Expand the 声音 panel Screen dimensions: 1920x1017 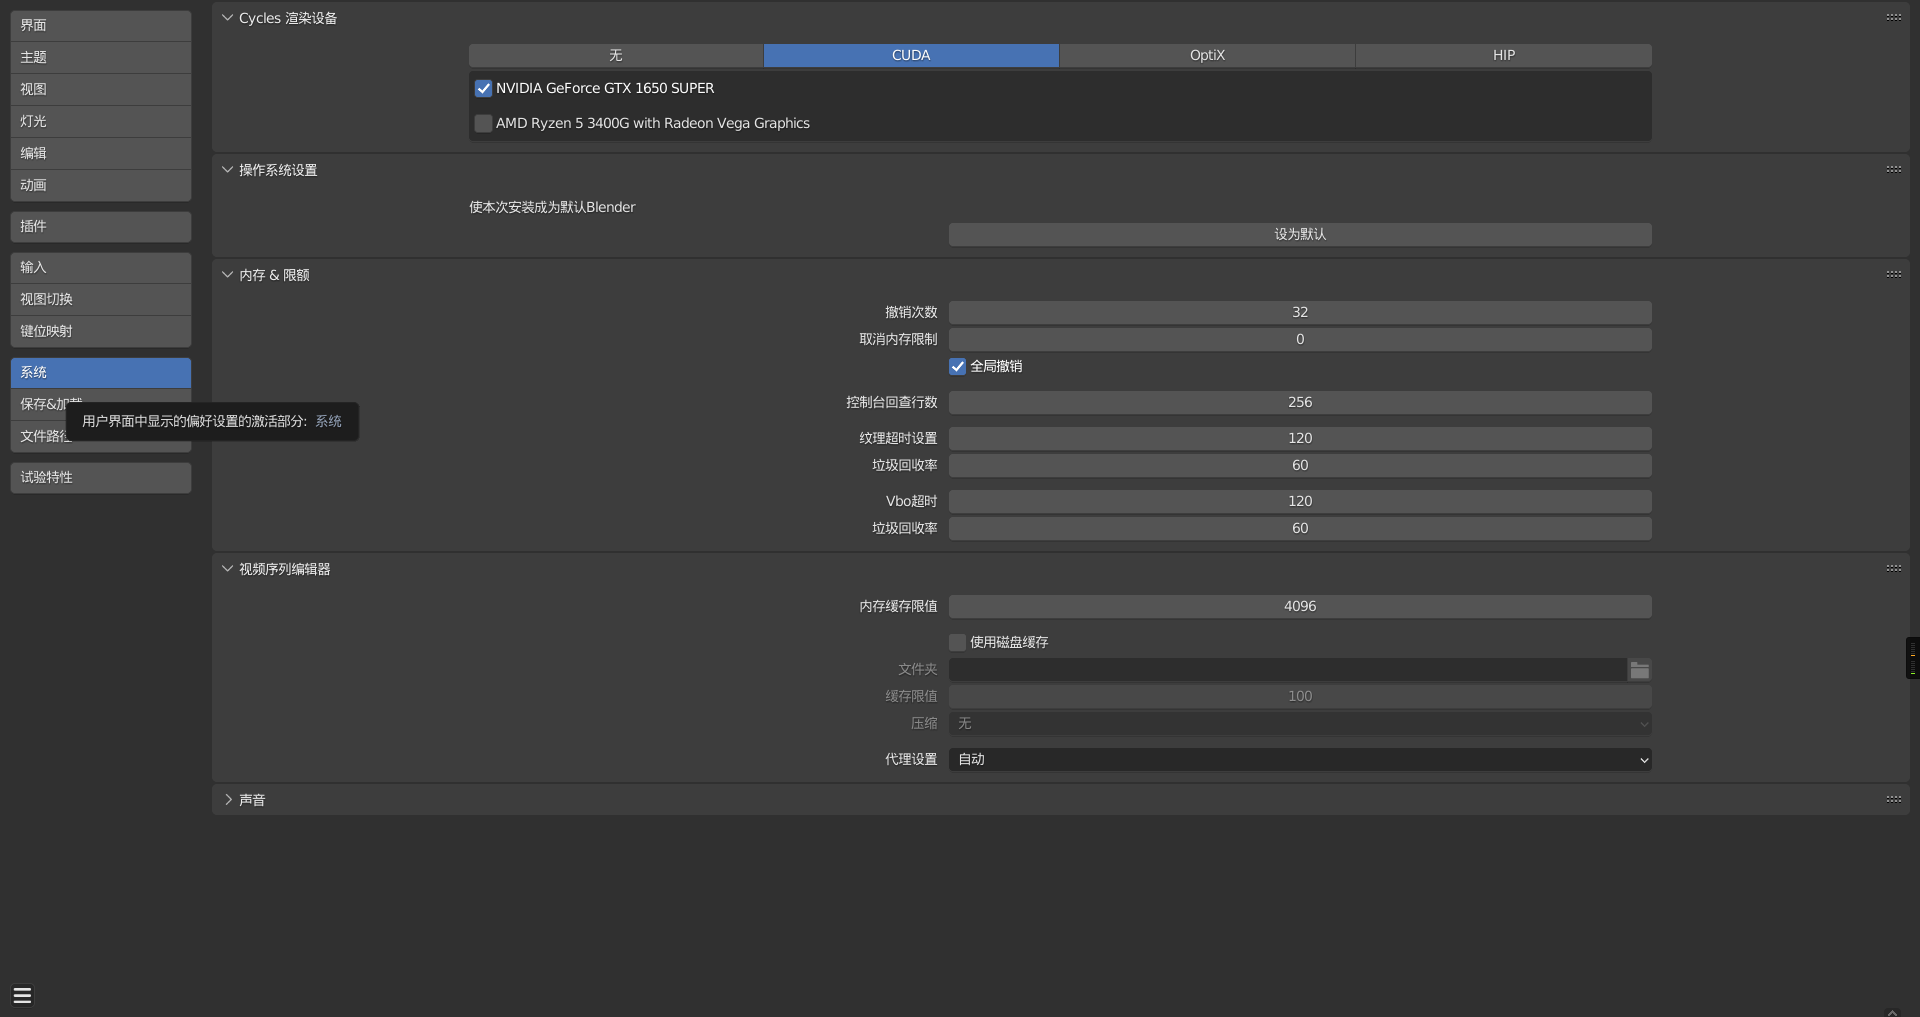pyautogui.click(x=227, y=800)
